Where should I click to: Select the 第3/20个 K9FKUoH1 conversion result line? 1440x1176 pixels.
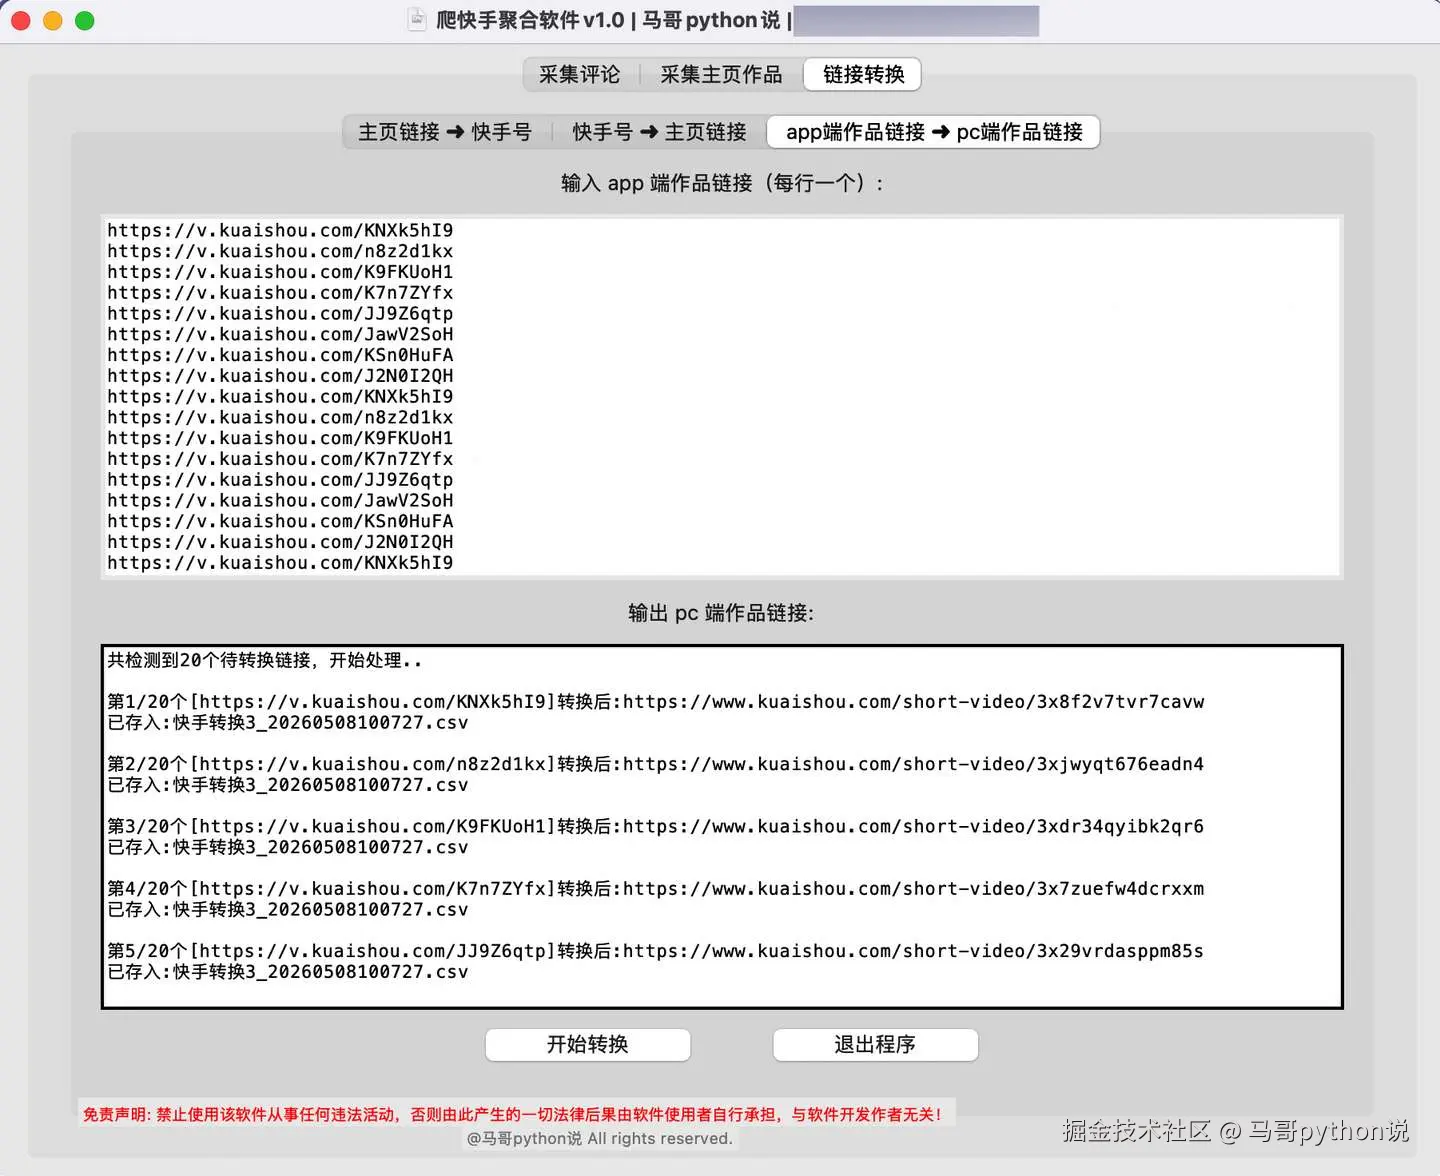click(x=655, y=826)
